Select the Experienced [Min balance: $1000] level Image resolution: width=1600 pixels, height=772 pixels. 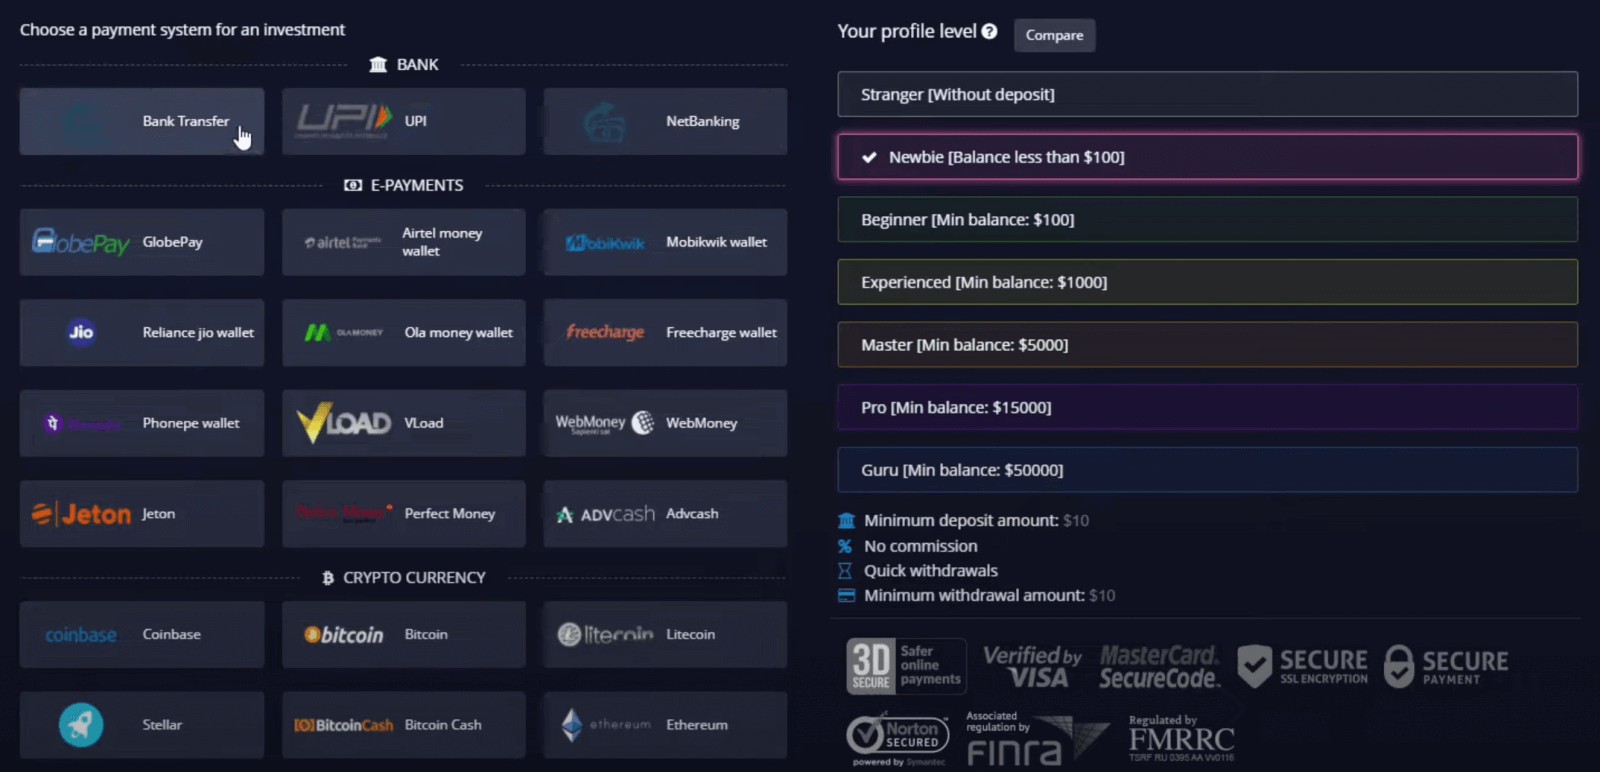tap(1207, 282)
